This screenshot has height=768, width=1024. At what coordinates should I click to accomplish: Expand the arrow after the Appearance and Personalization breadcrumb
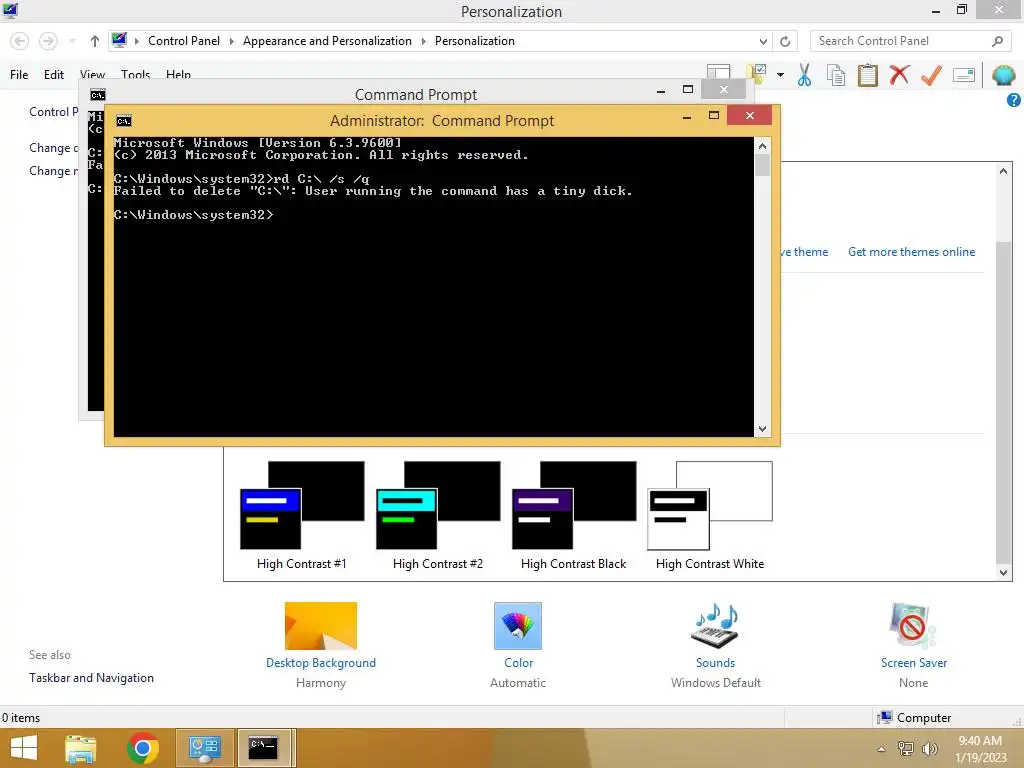click(x=423, y=41)
